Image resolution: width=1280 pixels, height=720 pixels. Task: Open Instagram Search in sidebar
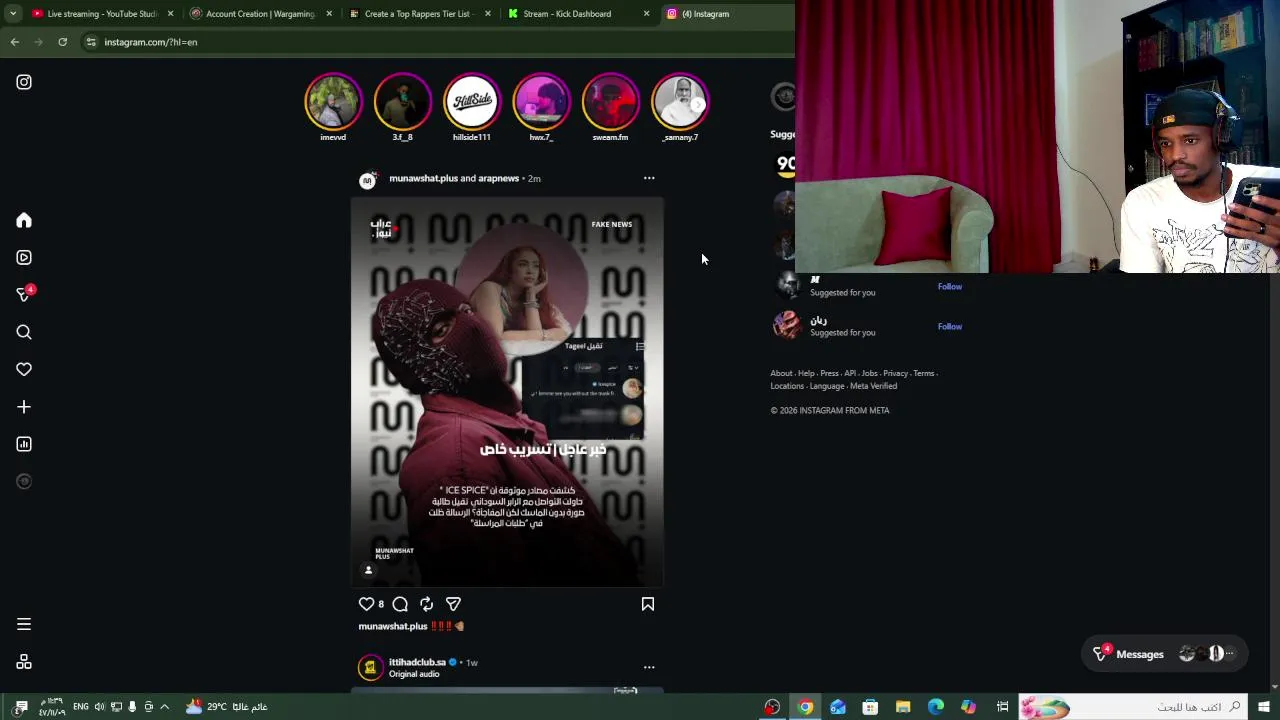tap(24, 332)
